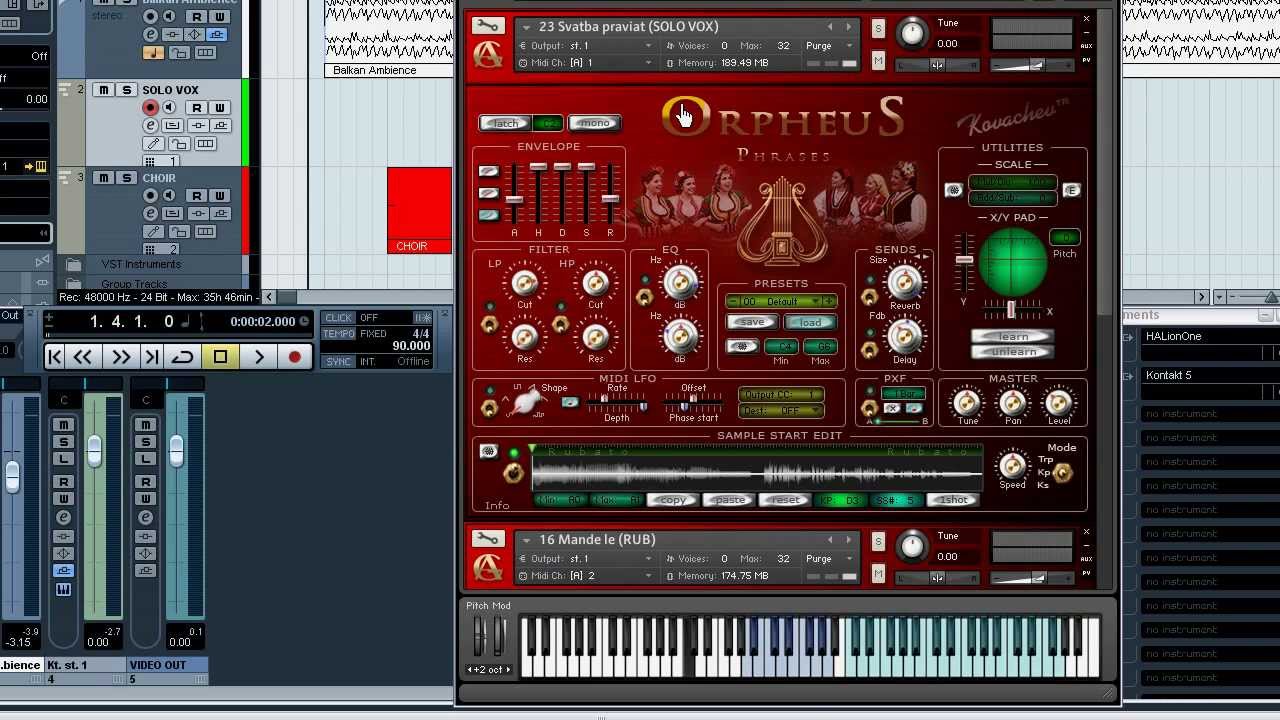1280x720 pixels.
Task: Toggle the latch button in Orpheus
Action: [505, 123]
